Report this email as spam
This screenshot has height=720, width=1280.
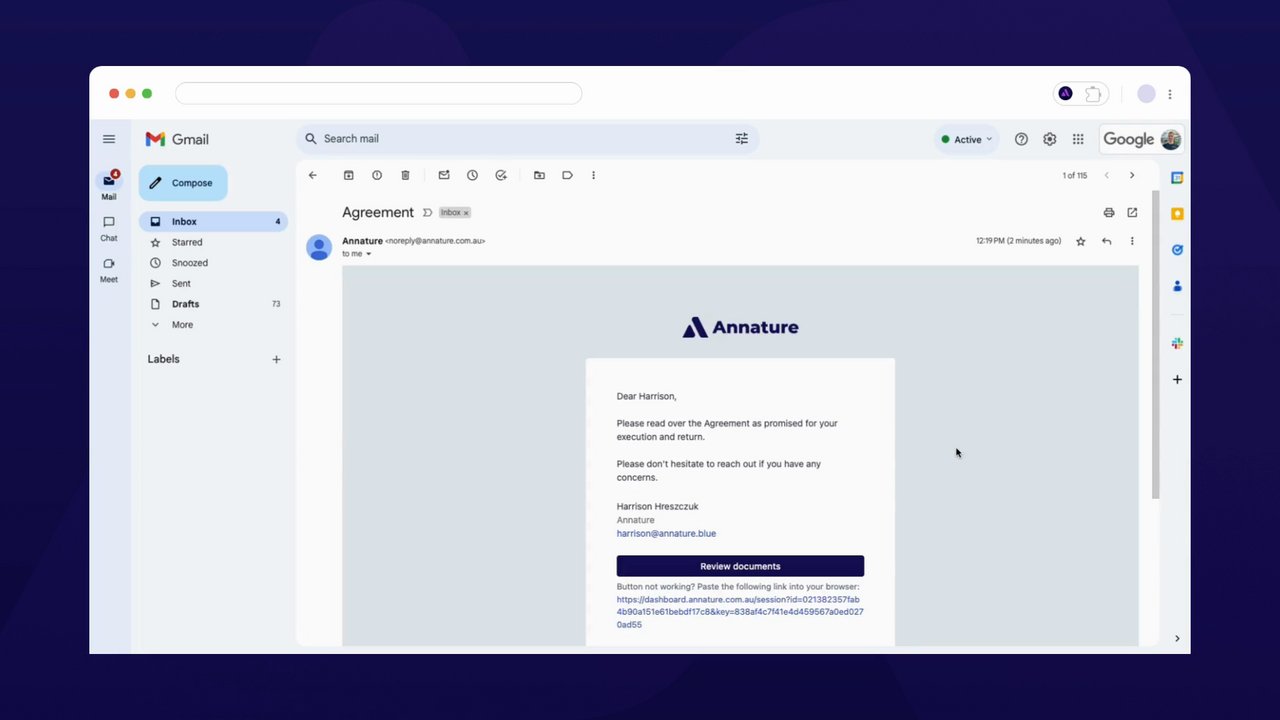(377, 175)
